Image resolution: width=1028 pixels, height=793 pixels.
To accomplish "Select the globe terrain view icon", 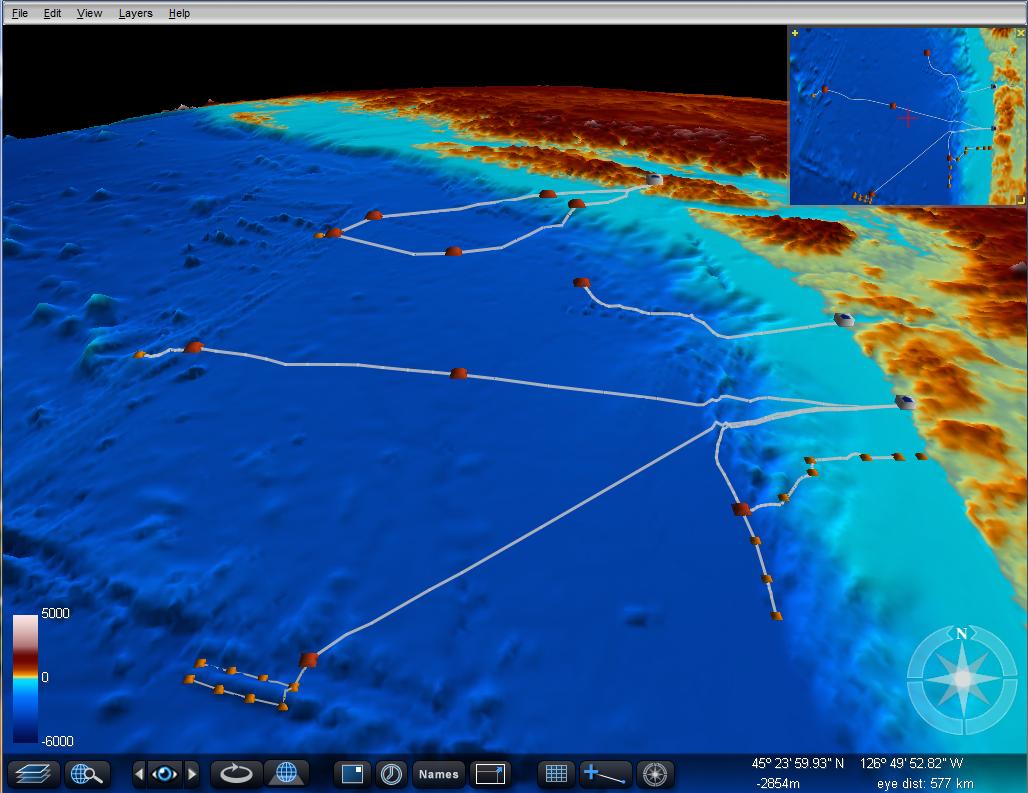I will pyautogui.click(x=286, y=773).
